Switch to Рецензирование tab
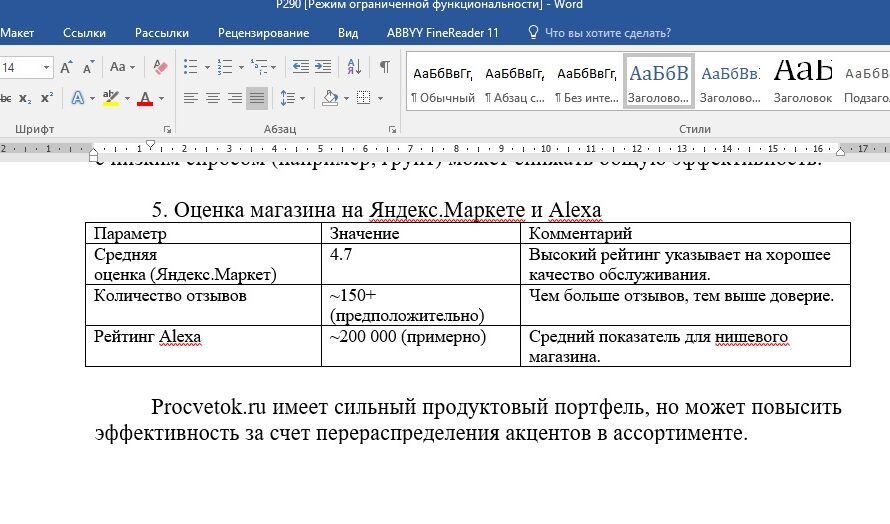 263,33
